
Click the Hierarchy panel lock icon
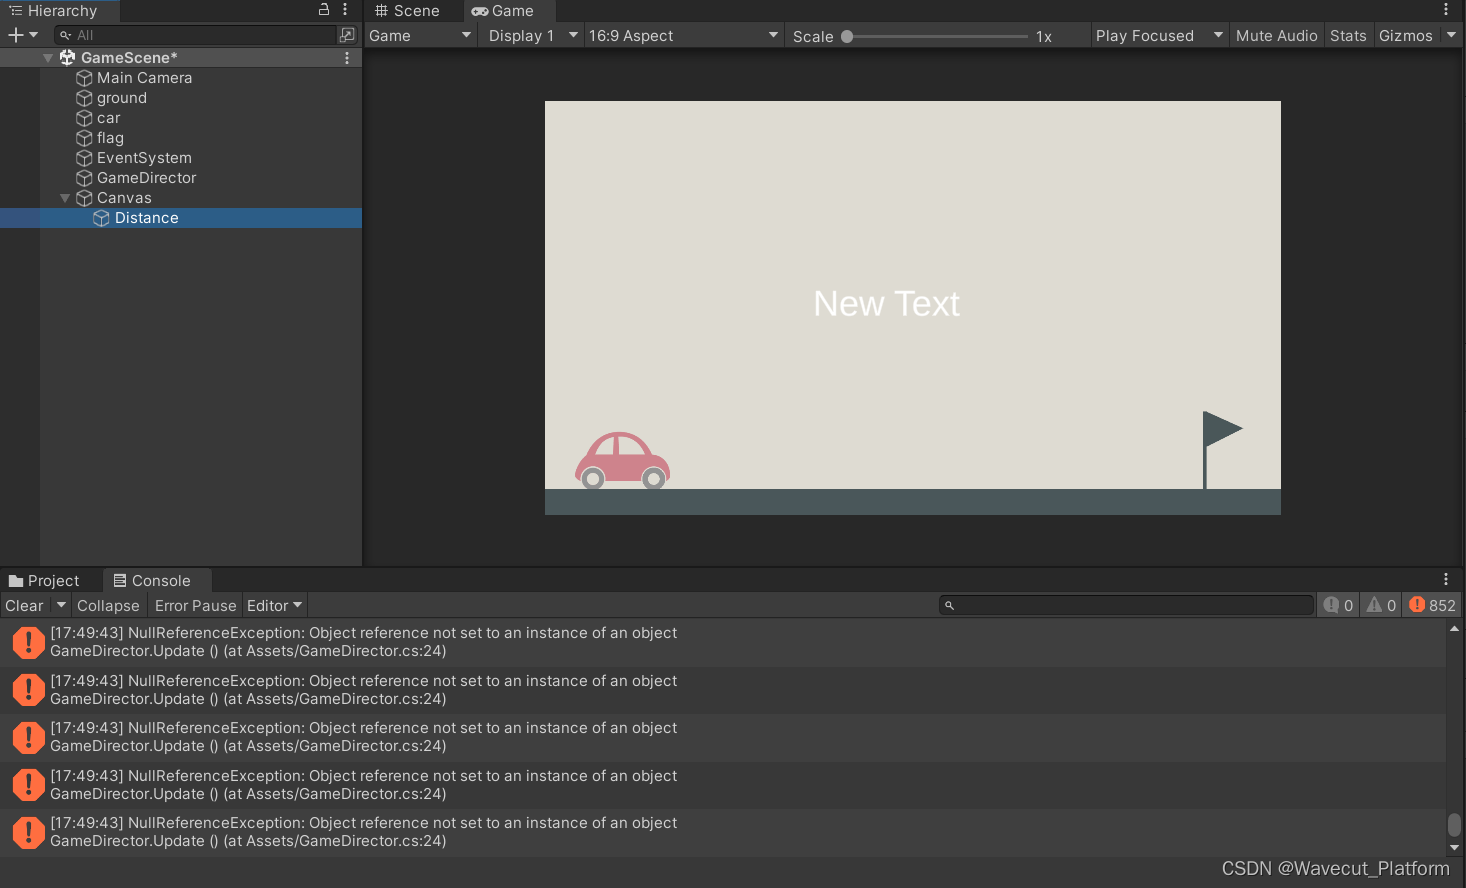tap(324, 9)
